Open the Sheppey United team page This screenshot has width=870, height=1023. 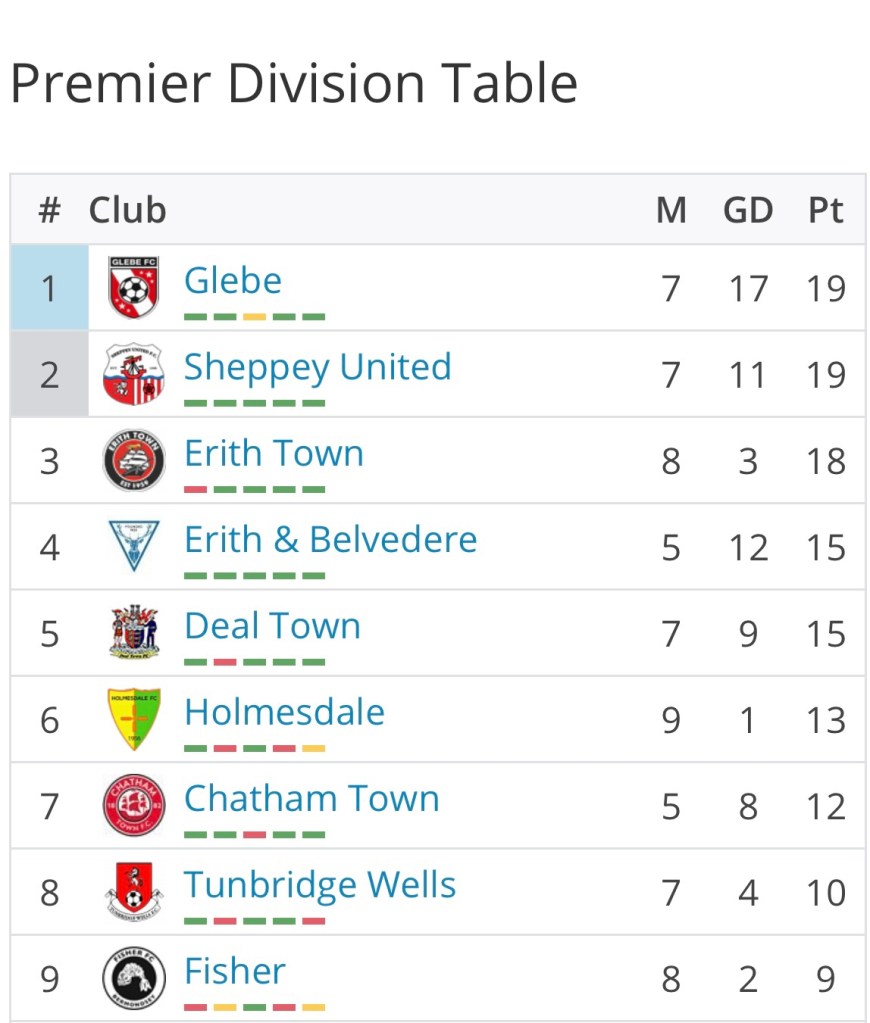[317, 367]
